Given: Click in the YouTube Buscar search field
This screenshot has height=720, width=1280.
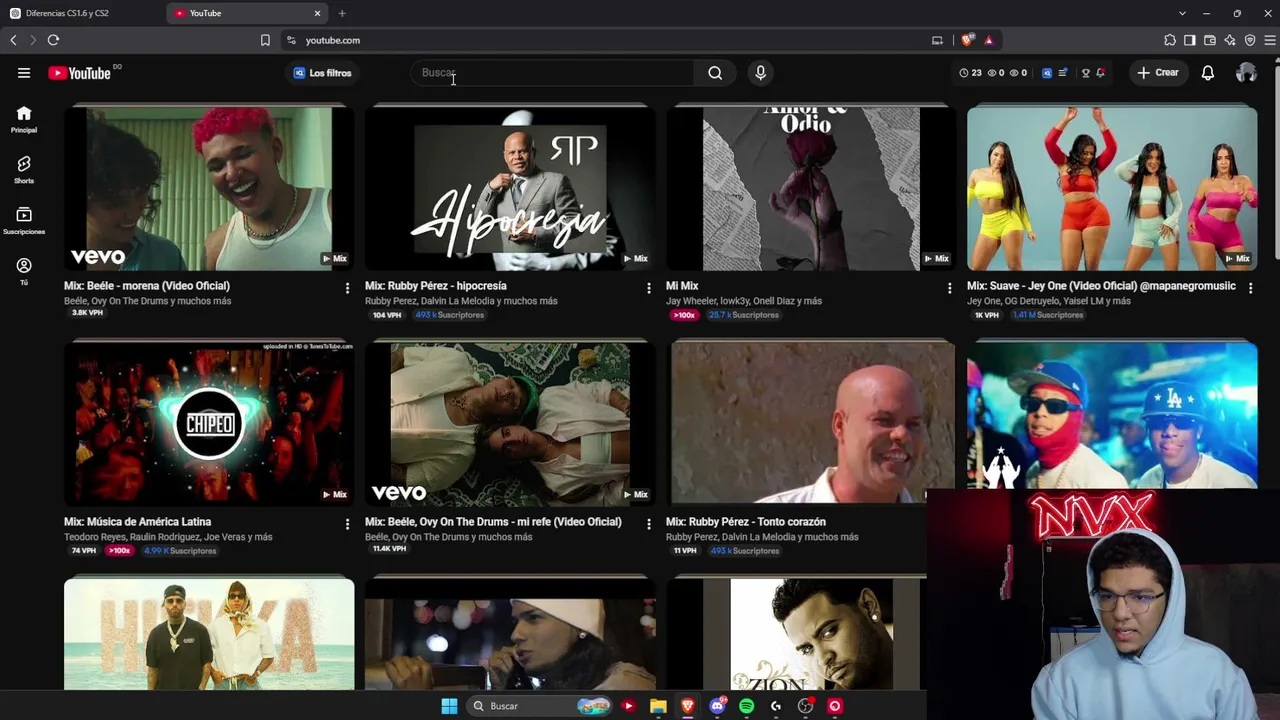Looking at the screenshot, I should (552, 73).
